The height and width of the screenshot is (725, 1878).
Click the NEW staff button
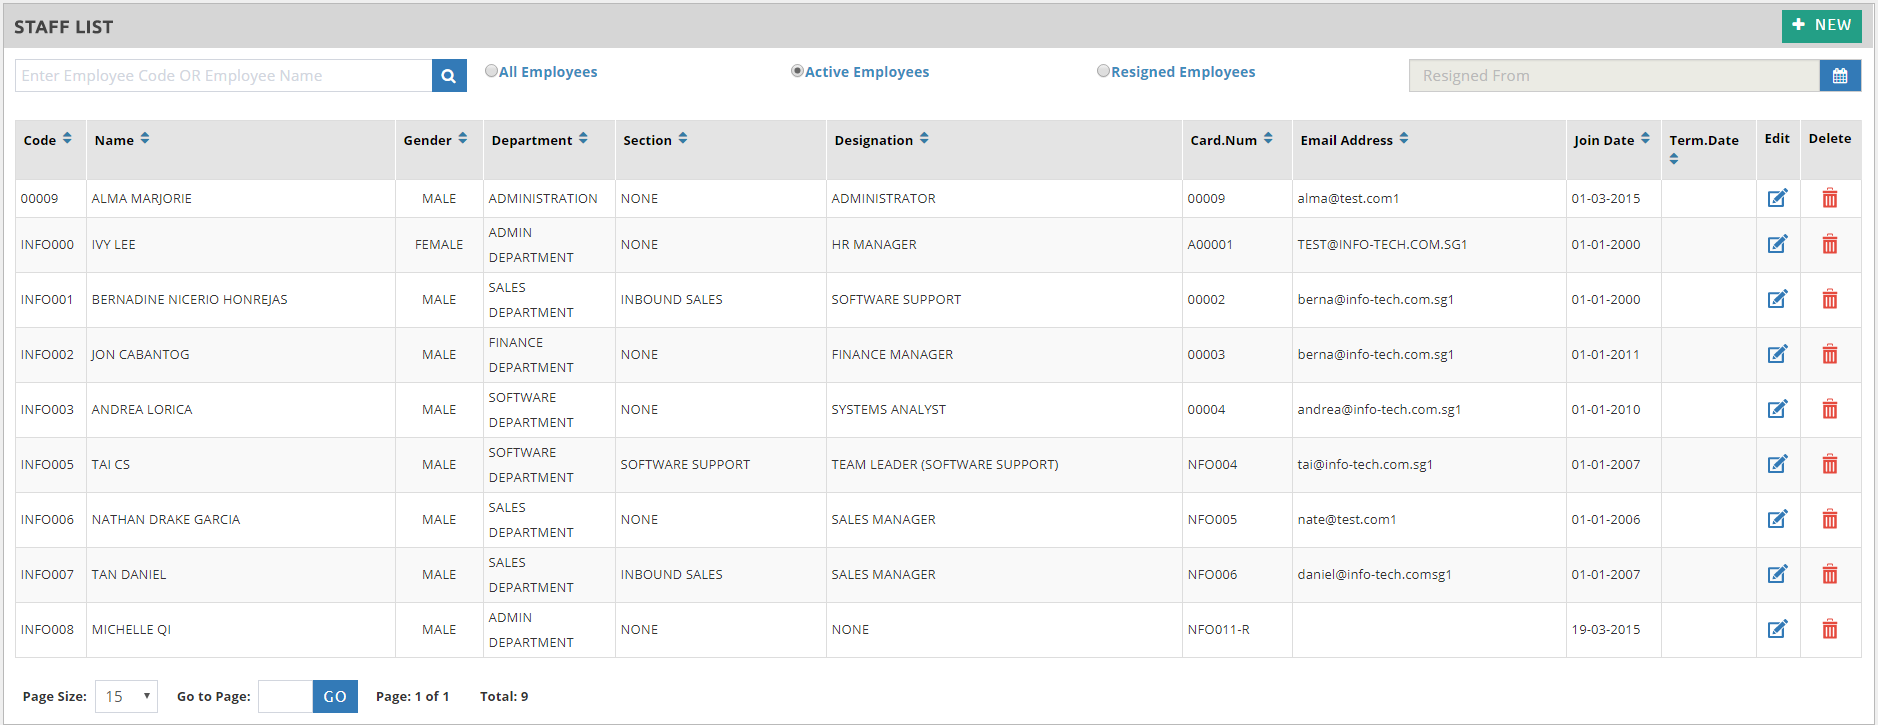pos(1821,25)
